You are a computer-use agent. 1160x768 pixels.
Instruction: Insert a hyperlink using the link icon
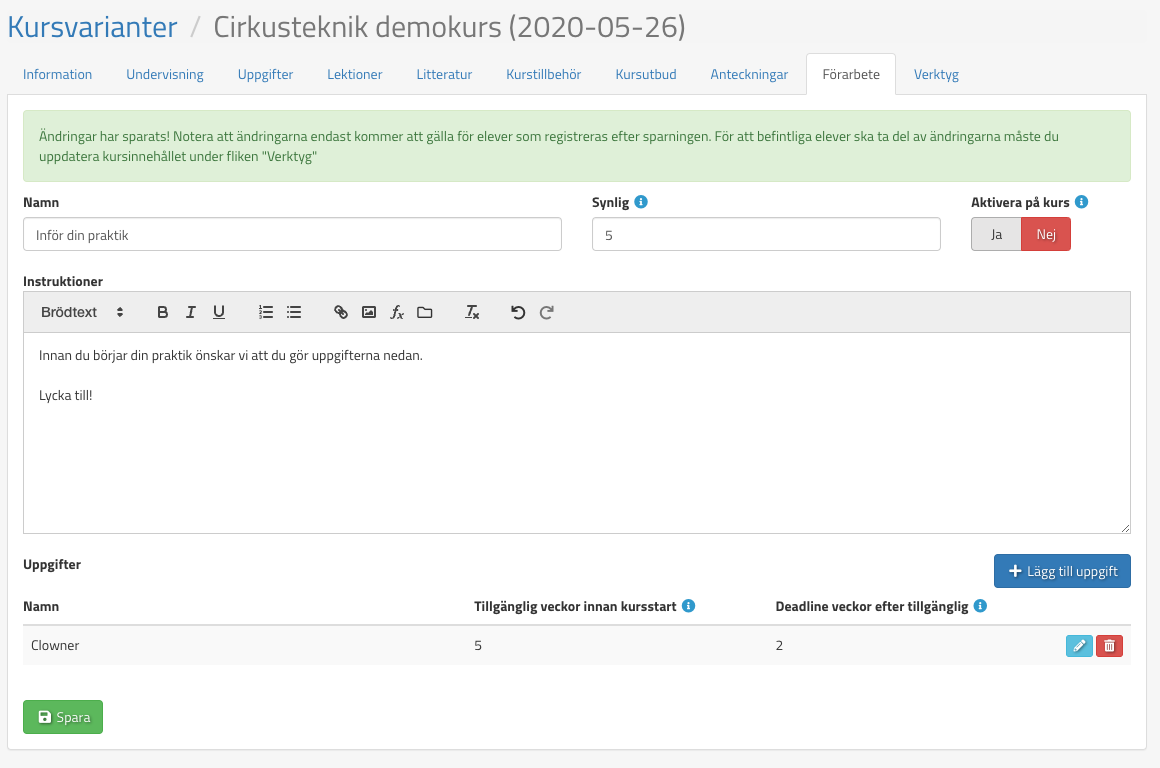(x=341, y=312)
